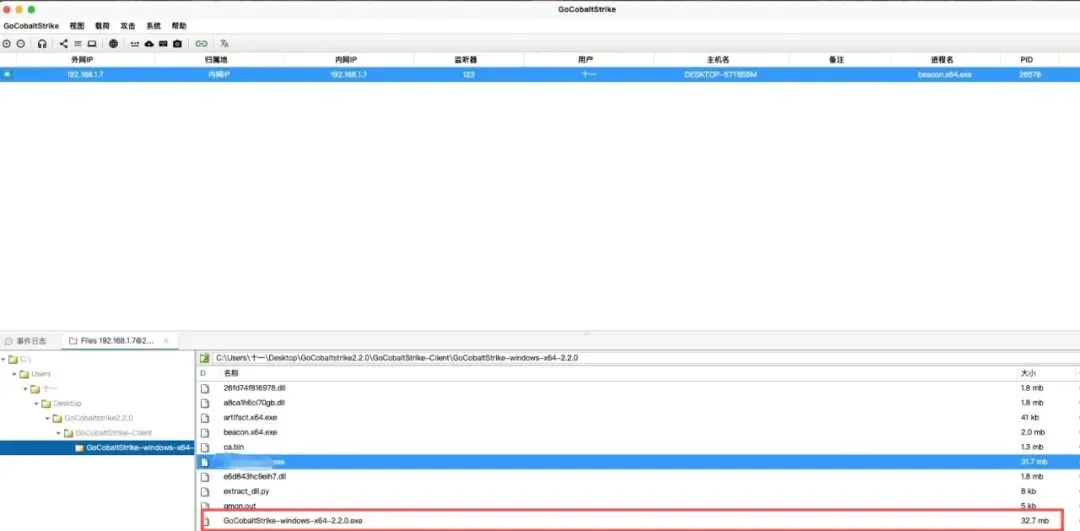
Task: Click the green go-up folder icon by path
Action: 204,358
